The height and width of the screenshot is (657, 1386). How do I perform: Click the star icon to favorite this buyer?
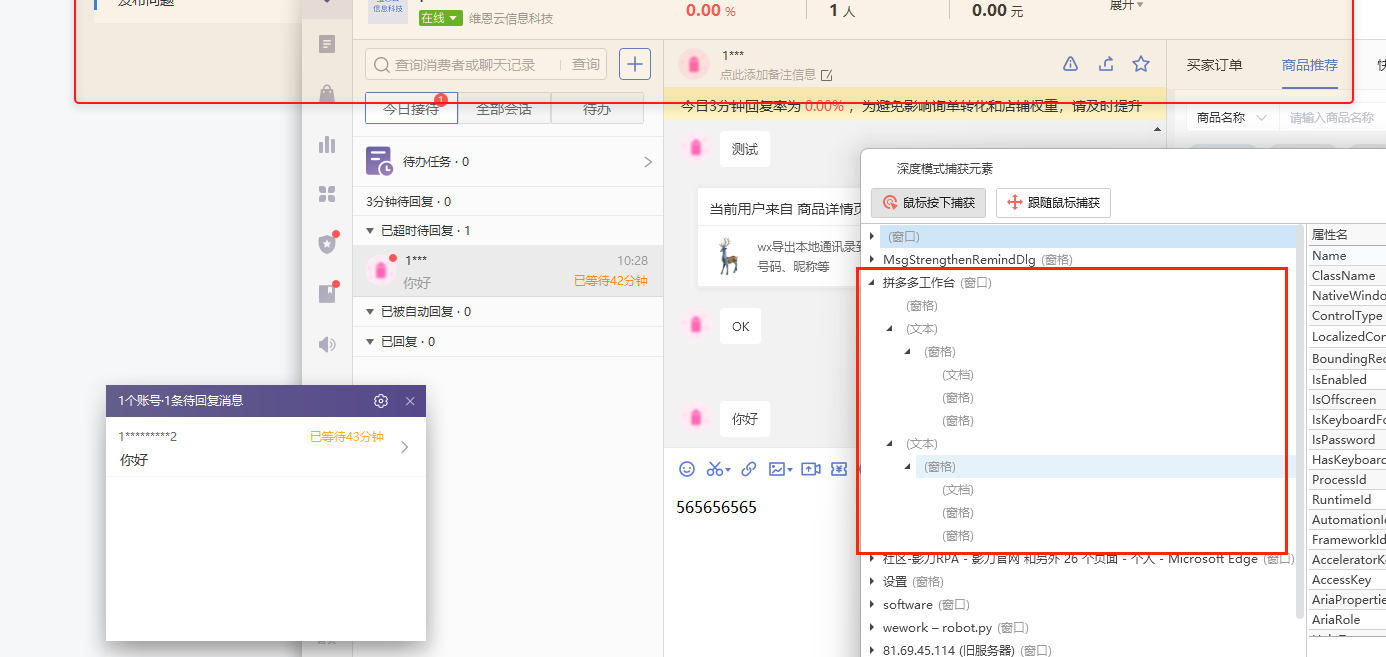[1141, 65]
